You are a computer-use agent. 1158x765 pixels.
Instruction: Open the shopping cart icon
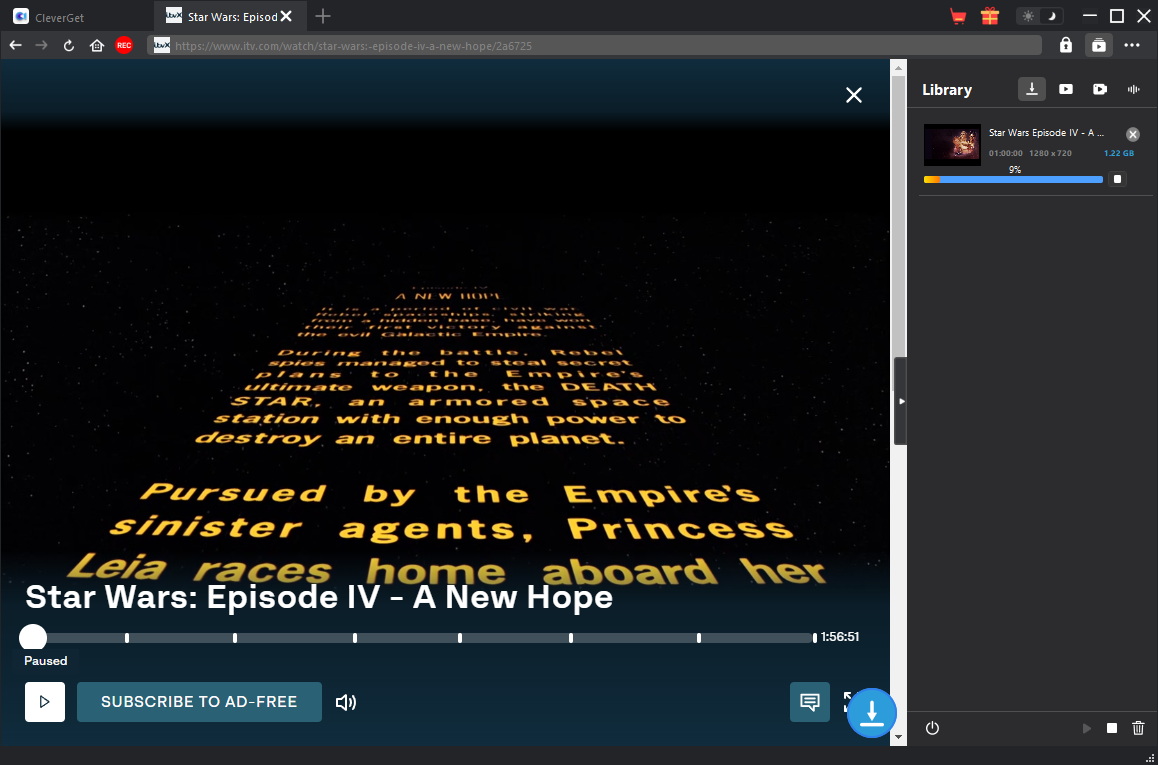tap(958, 16)
